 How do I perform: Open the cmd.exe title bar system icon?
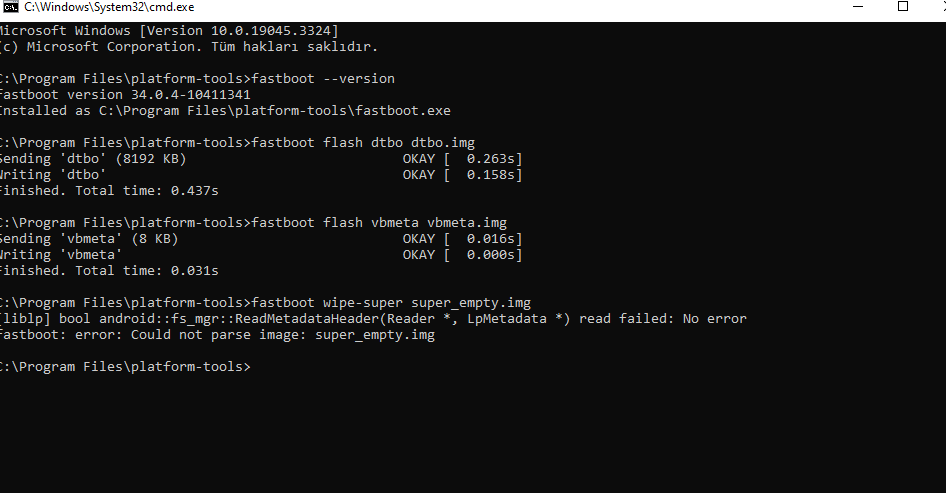[10, 7]
